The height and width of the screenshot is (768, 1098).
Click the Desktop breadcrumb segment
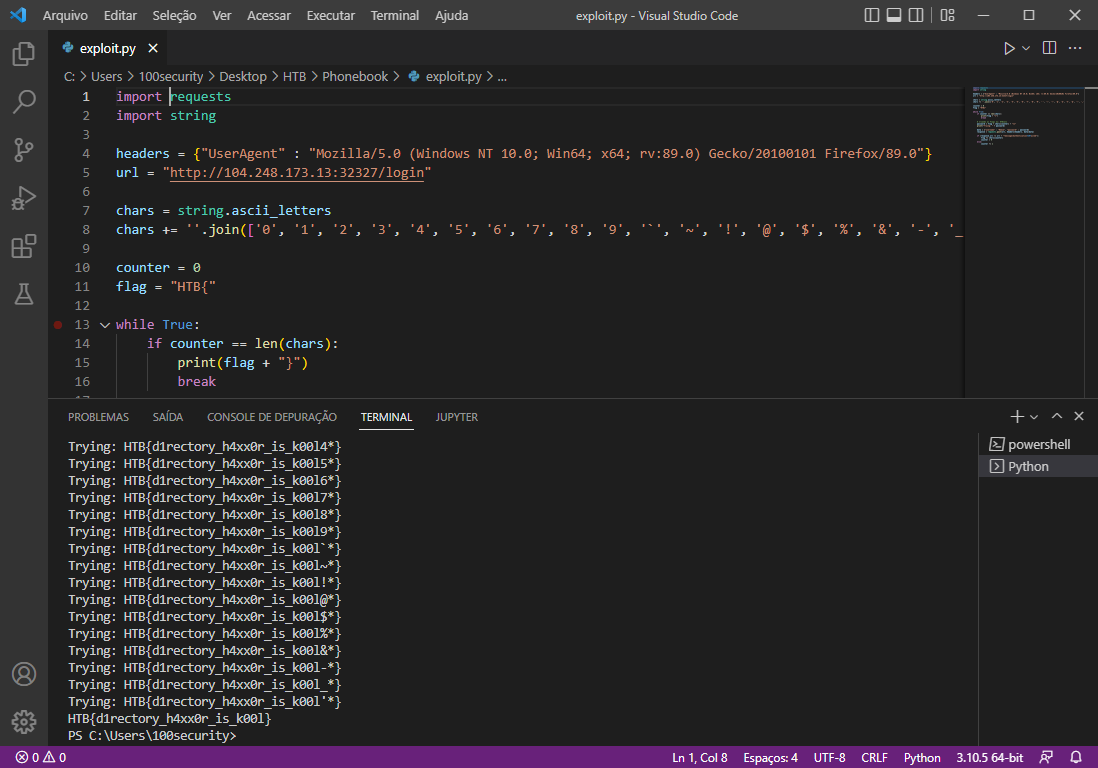(243, 76)
